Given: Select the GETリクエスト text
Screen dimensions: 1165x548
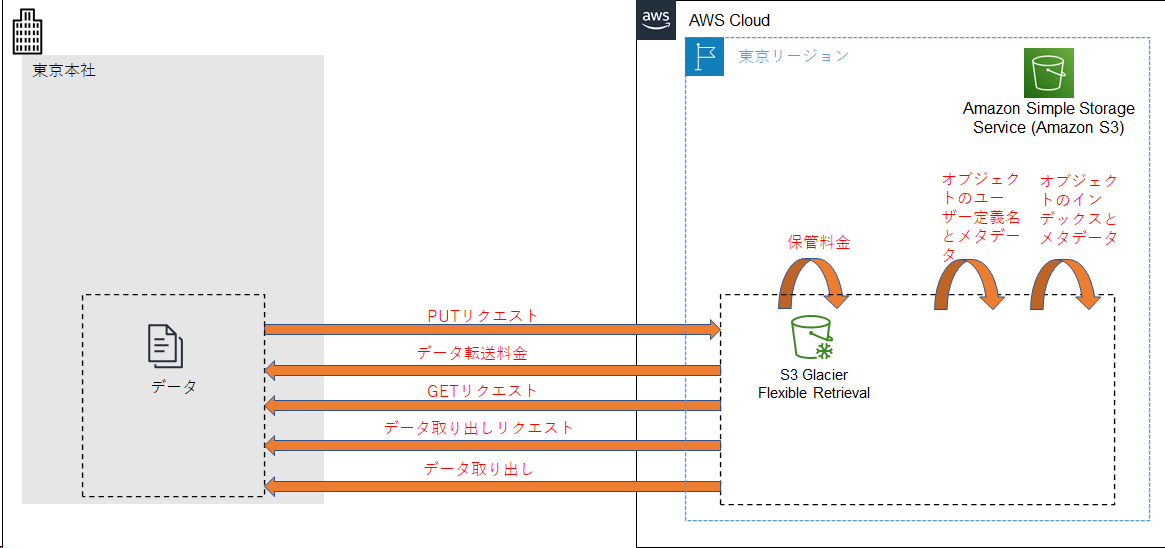Looking at the screenshot, I should coord(482,390).
